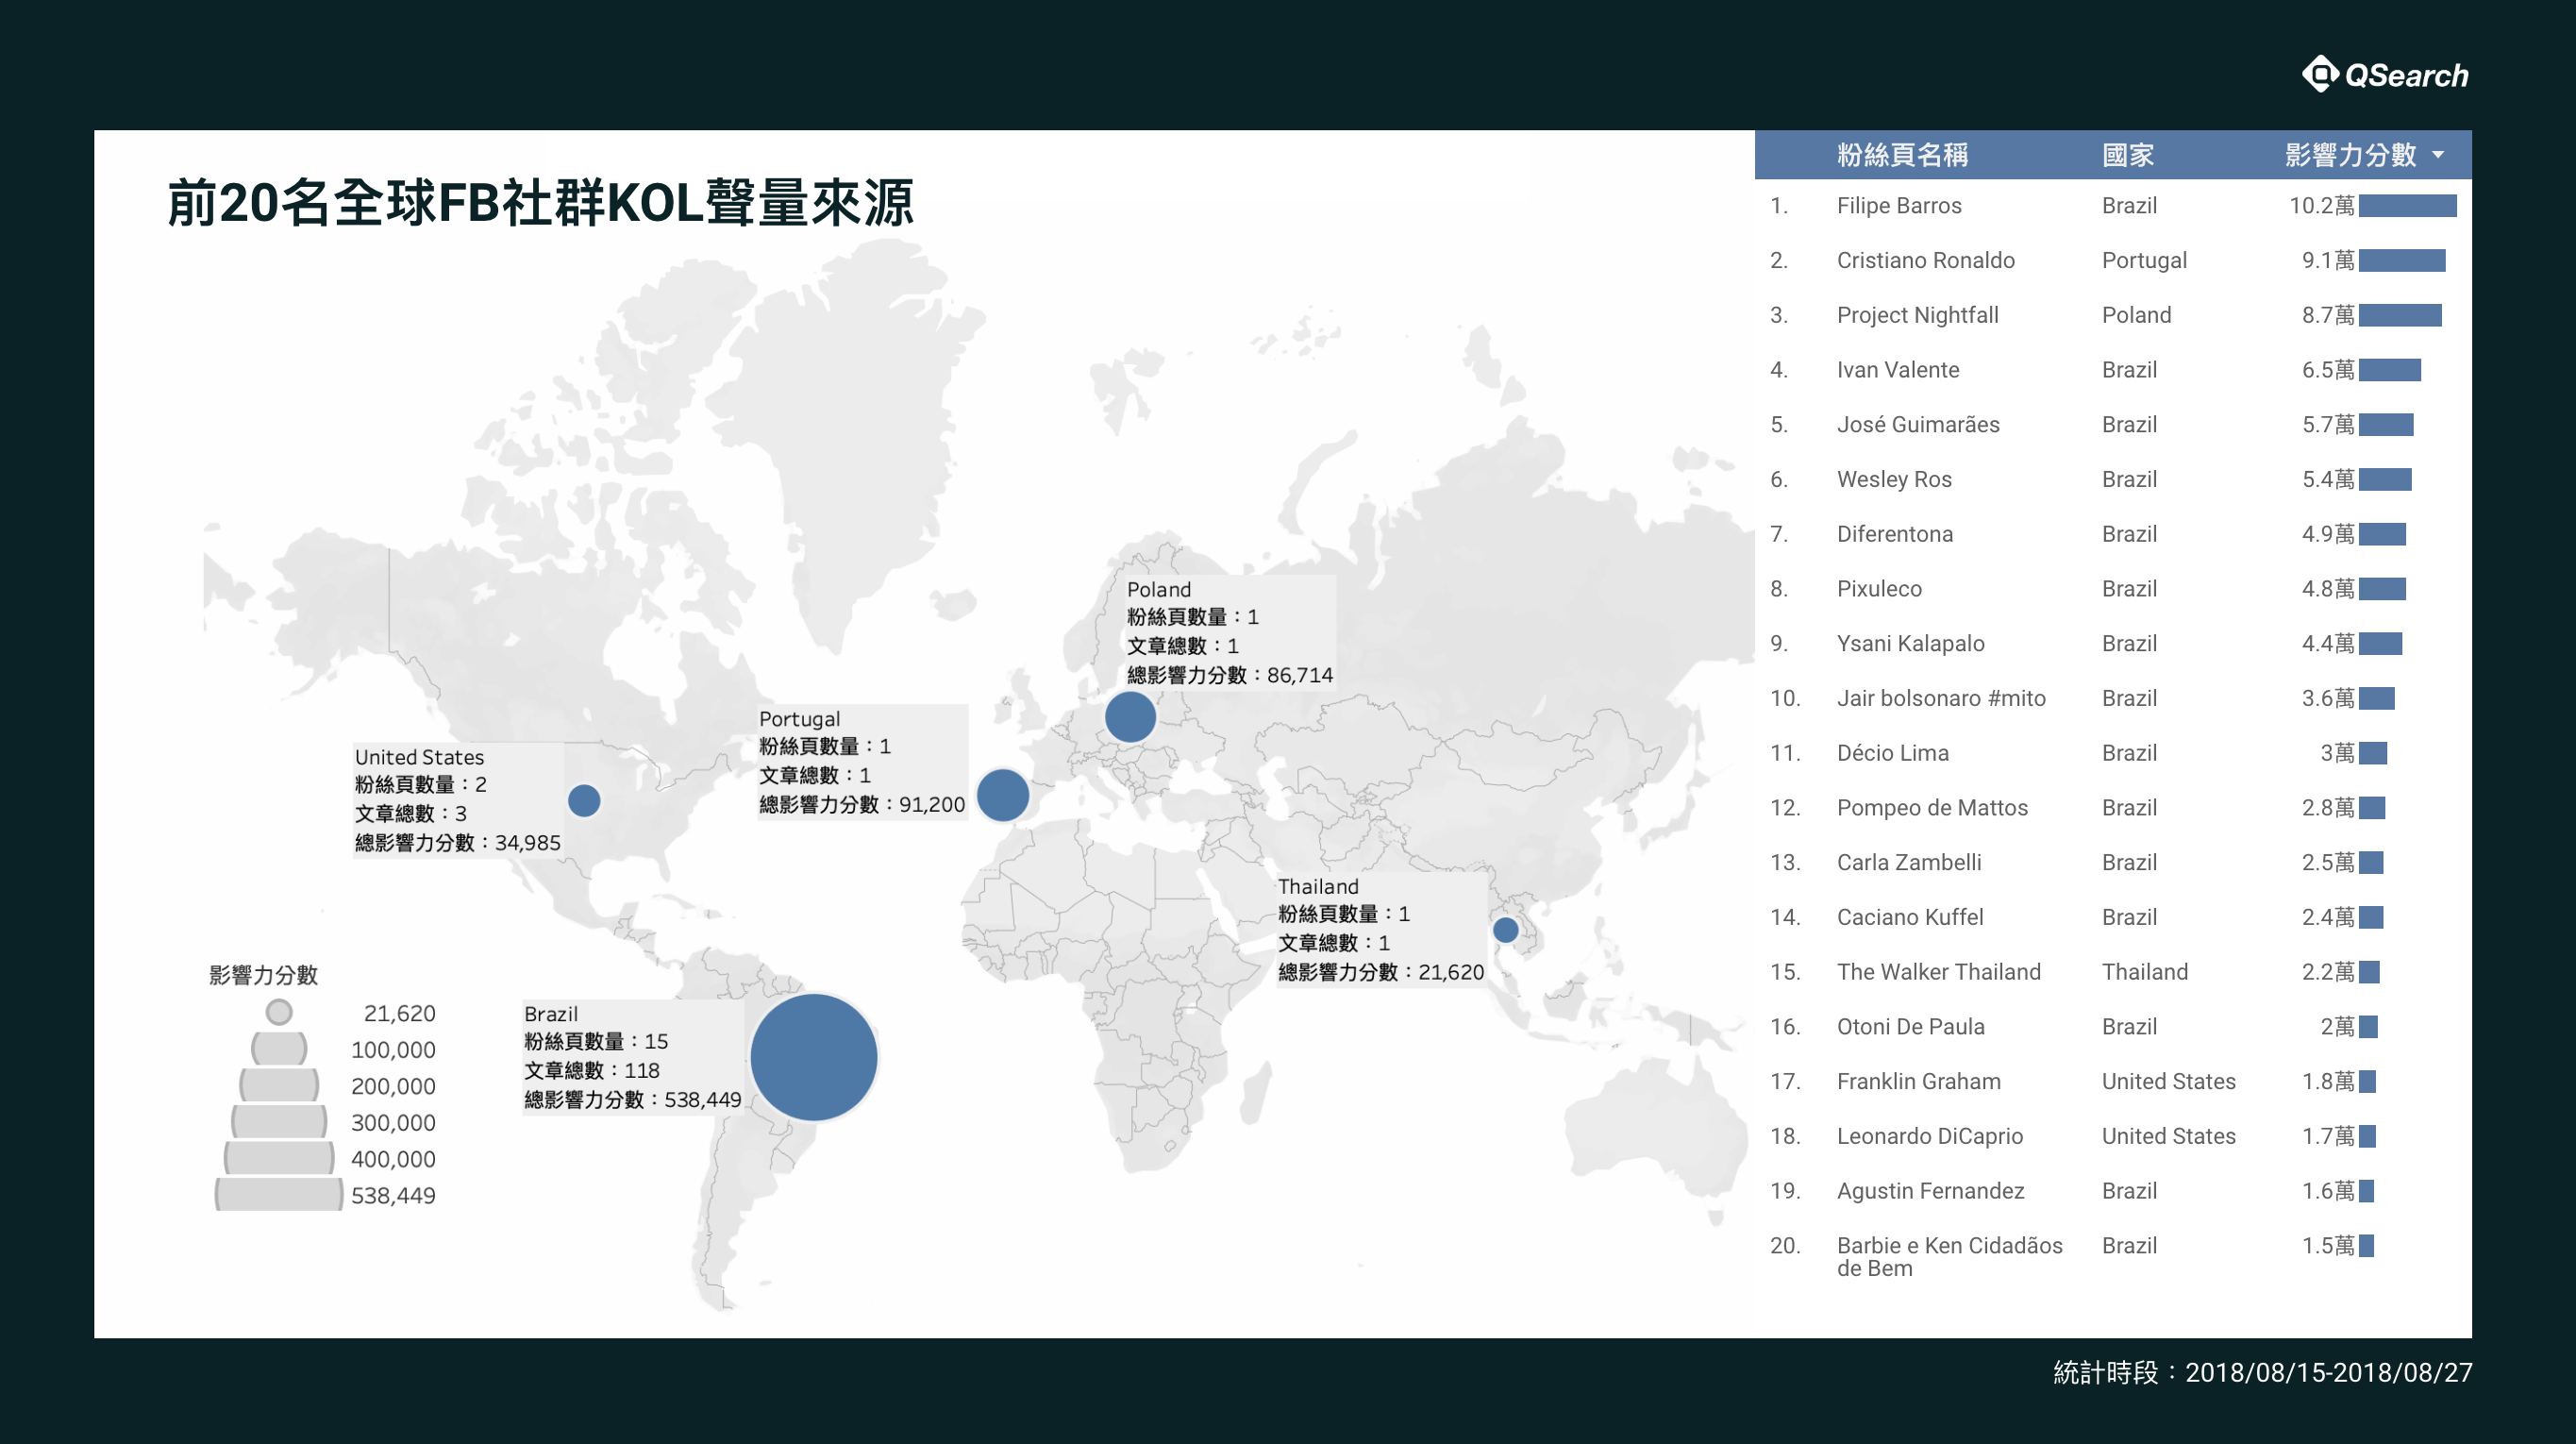This screenshot has width=2576, height=1444.
Task: Click the Thailand bubble marker
Action: [1505, 930]
